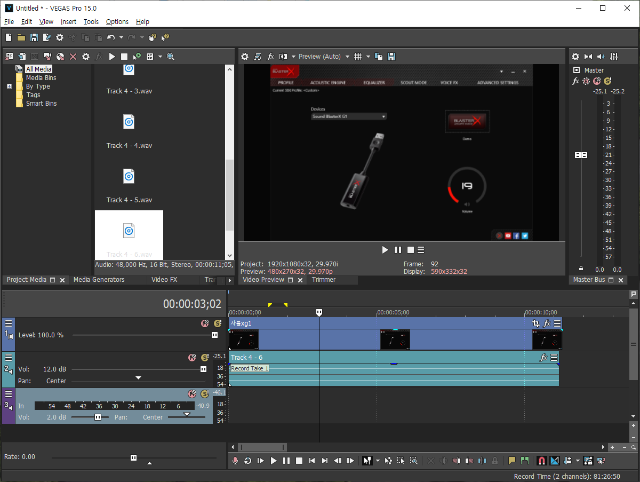
Task: Open track 2 hamburger menu
Action: tap(8, 358)
